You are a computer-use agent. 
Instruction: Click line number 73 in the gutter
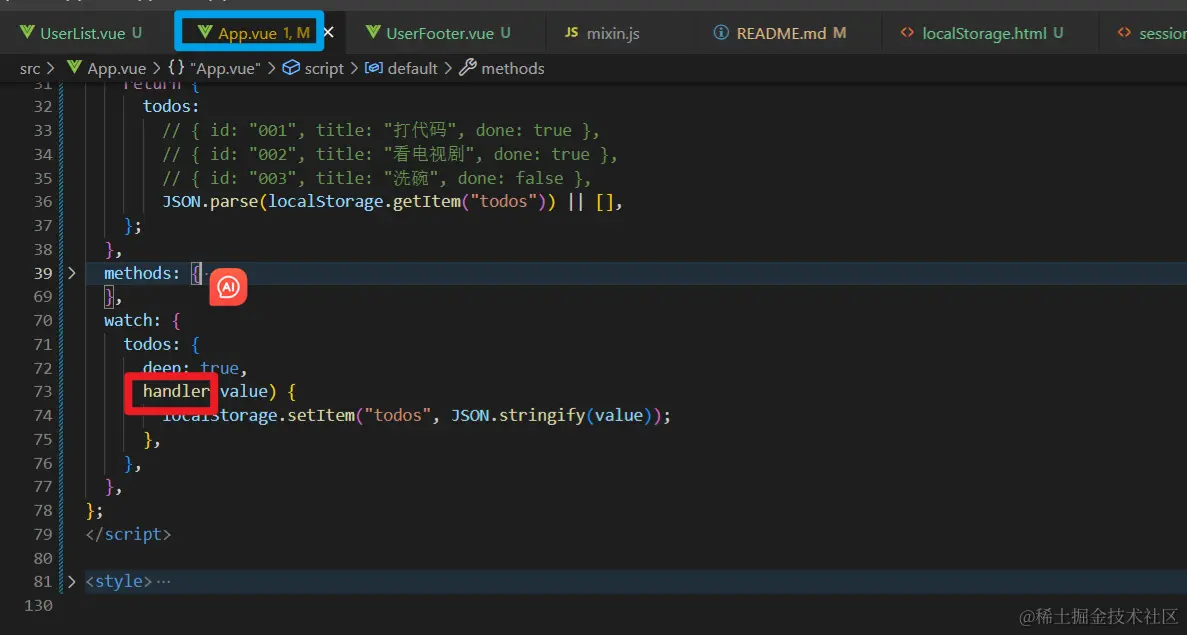coord(43,392)
